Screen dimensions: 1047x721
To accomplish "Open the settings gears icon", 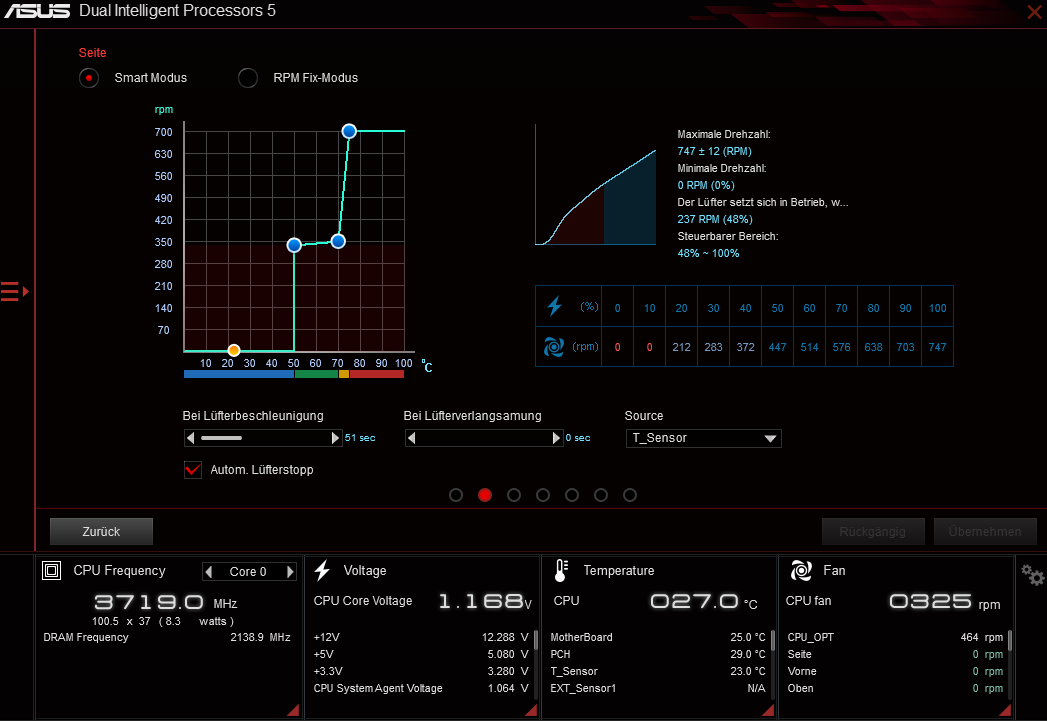I will point(1032,575).
